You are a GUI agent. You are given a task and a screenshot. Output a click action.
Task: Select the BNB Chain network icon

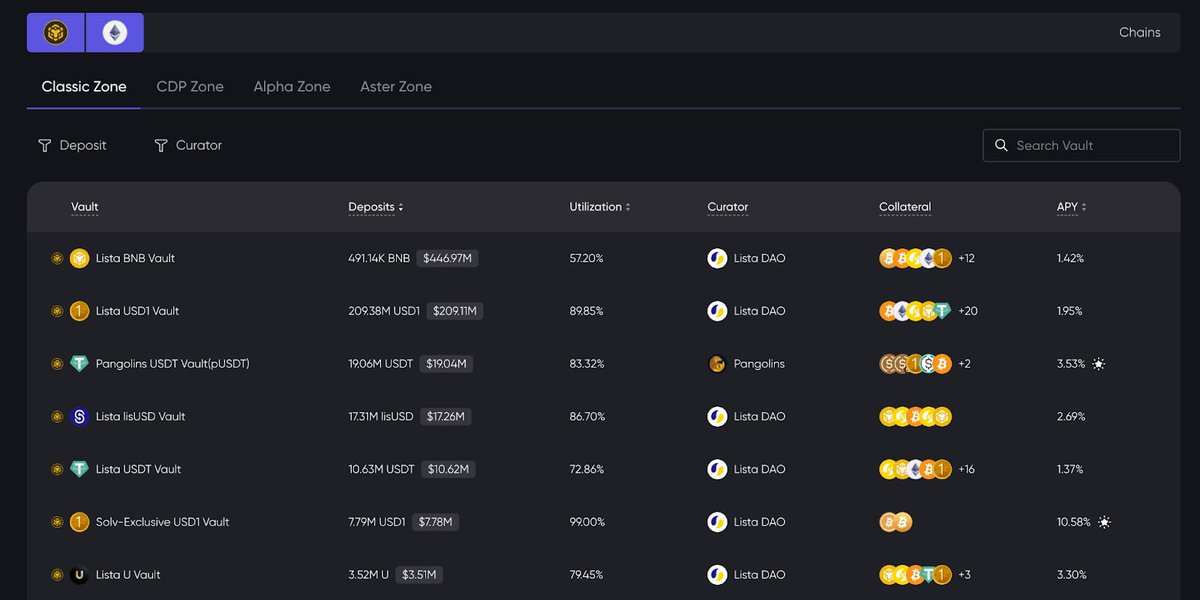coord(56,33)
